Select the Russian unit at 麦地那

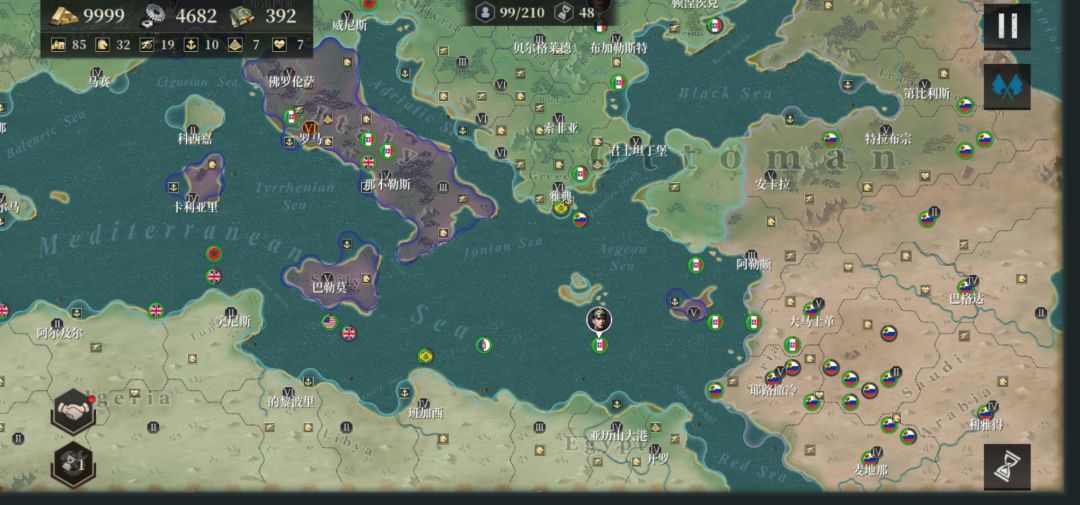point(870,458)
